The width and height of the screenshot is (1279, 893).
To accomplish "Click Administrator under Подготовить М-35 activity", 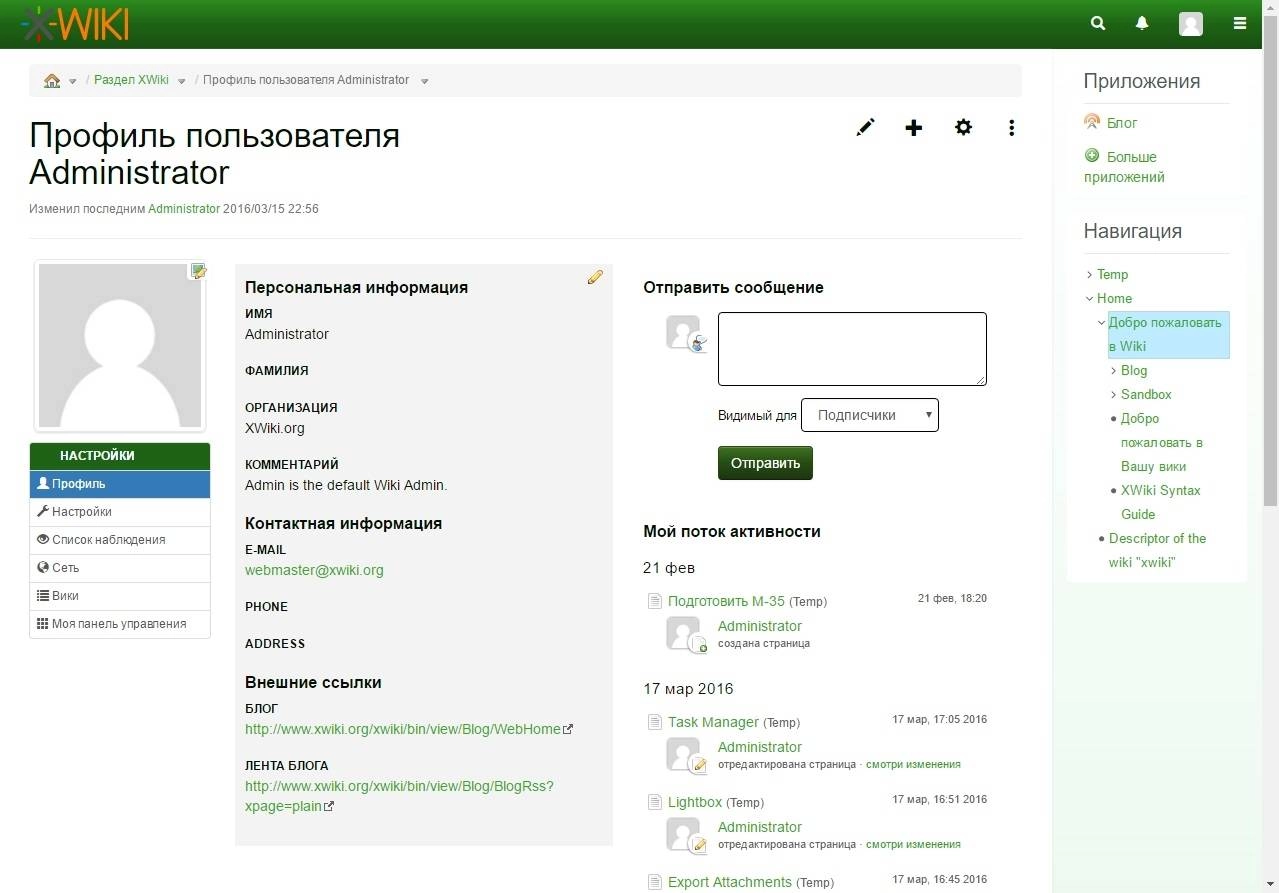I will [x=760, y=626].
